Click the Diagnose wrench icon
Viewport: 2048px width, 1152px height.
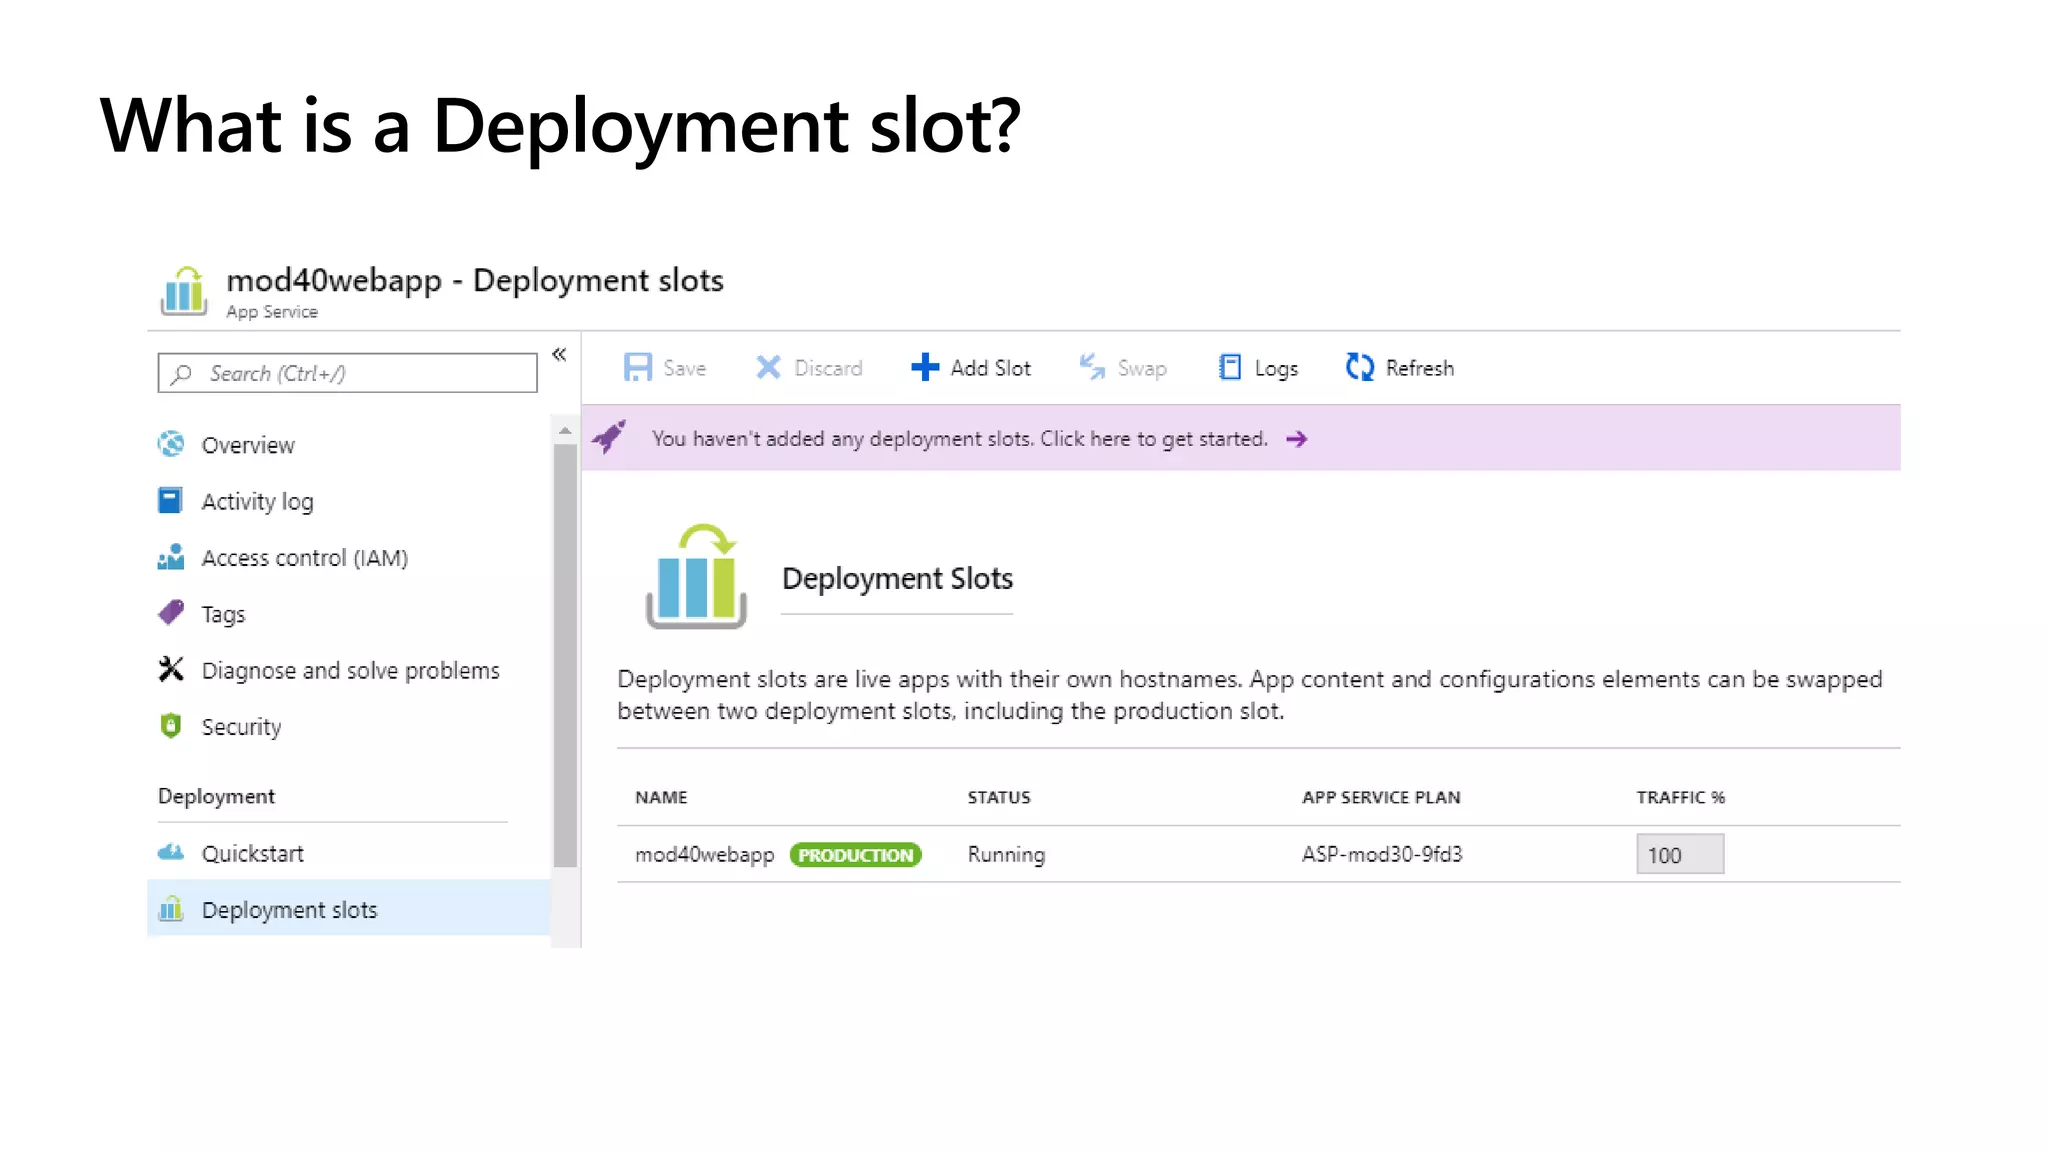click(x=171, y=669)
